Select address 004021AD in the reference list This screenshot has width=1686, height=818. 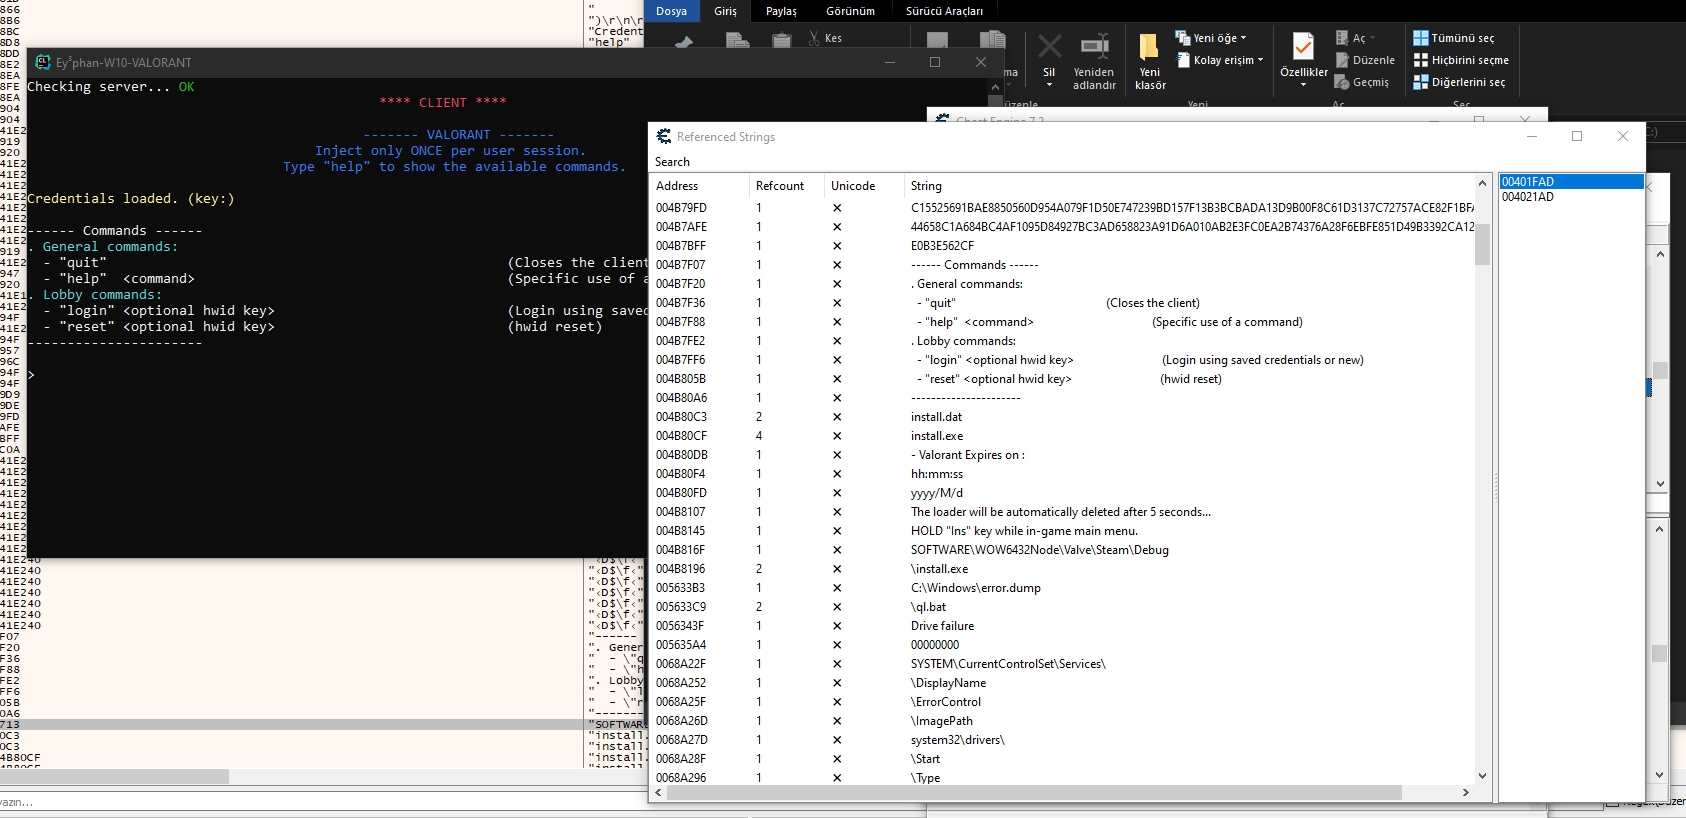1570,197
